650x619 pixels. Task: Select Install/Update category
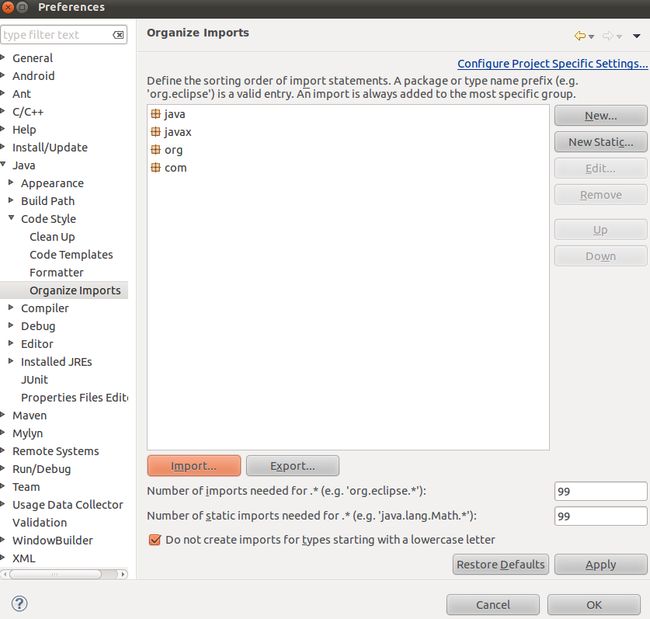(50, 147)
